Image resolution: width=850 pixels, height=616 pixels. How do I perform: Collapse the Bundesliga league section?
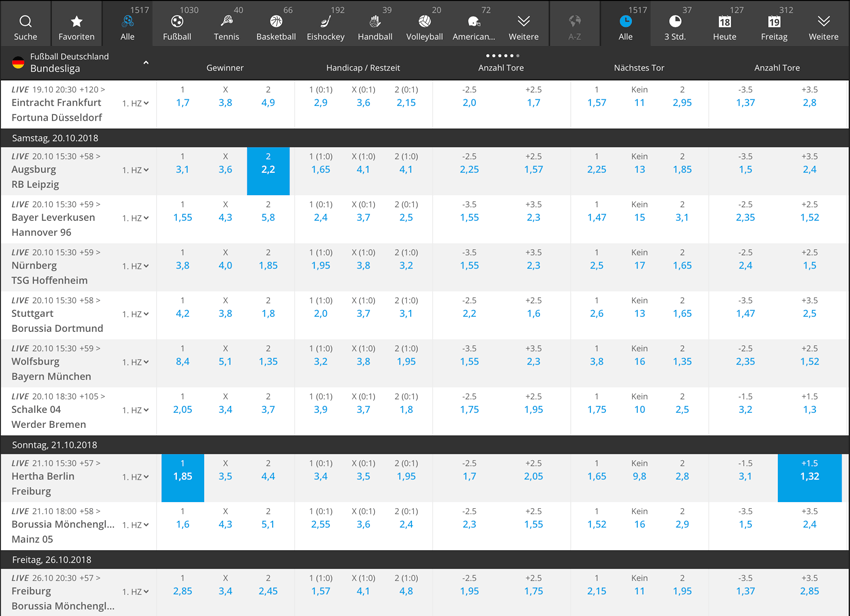tap(146, 63)
